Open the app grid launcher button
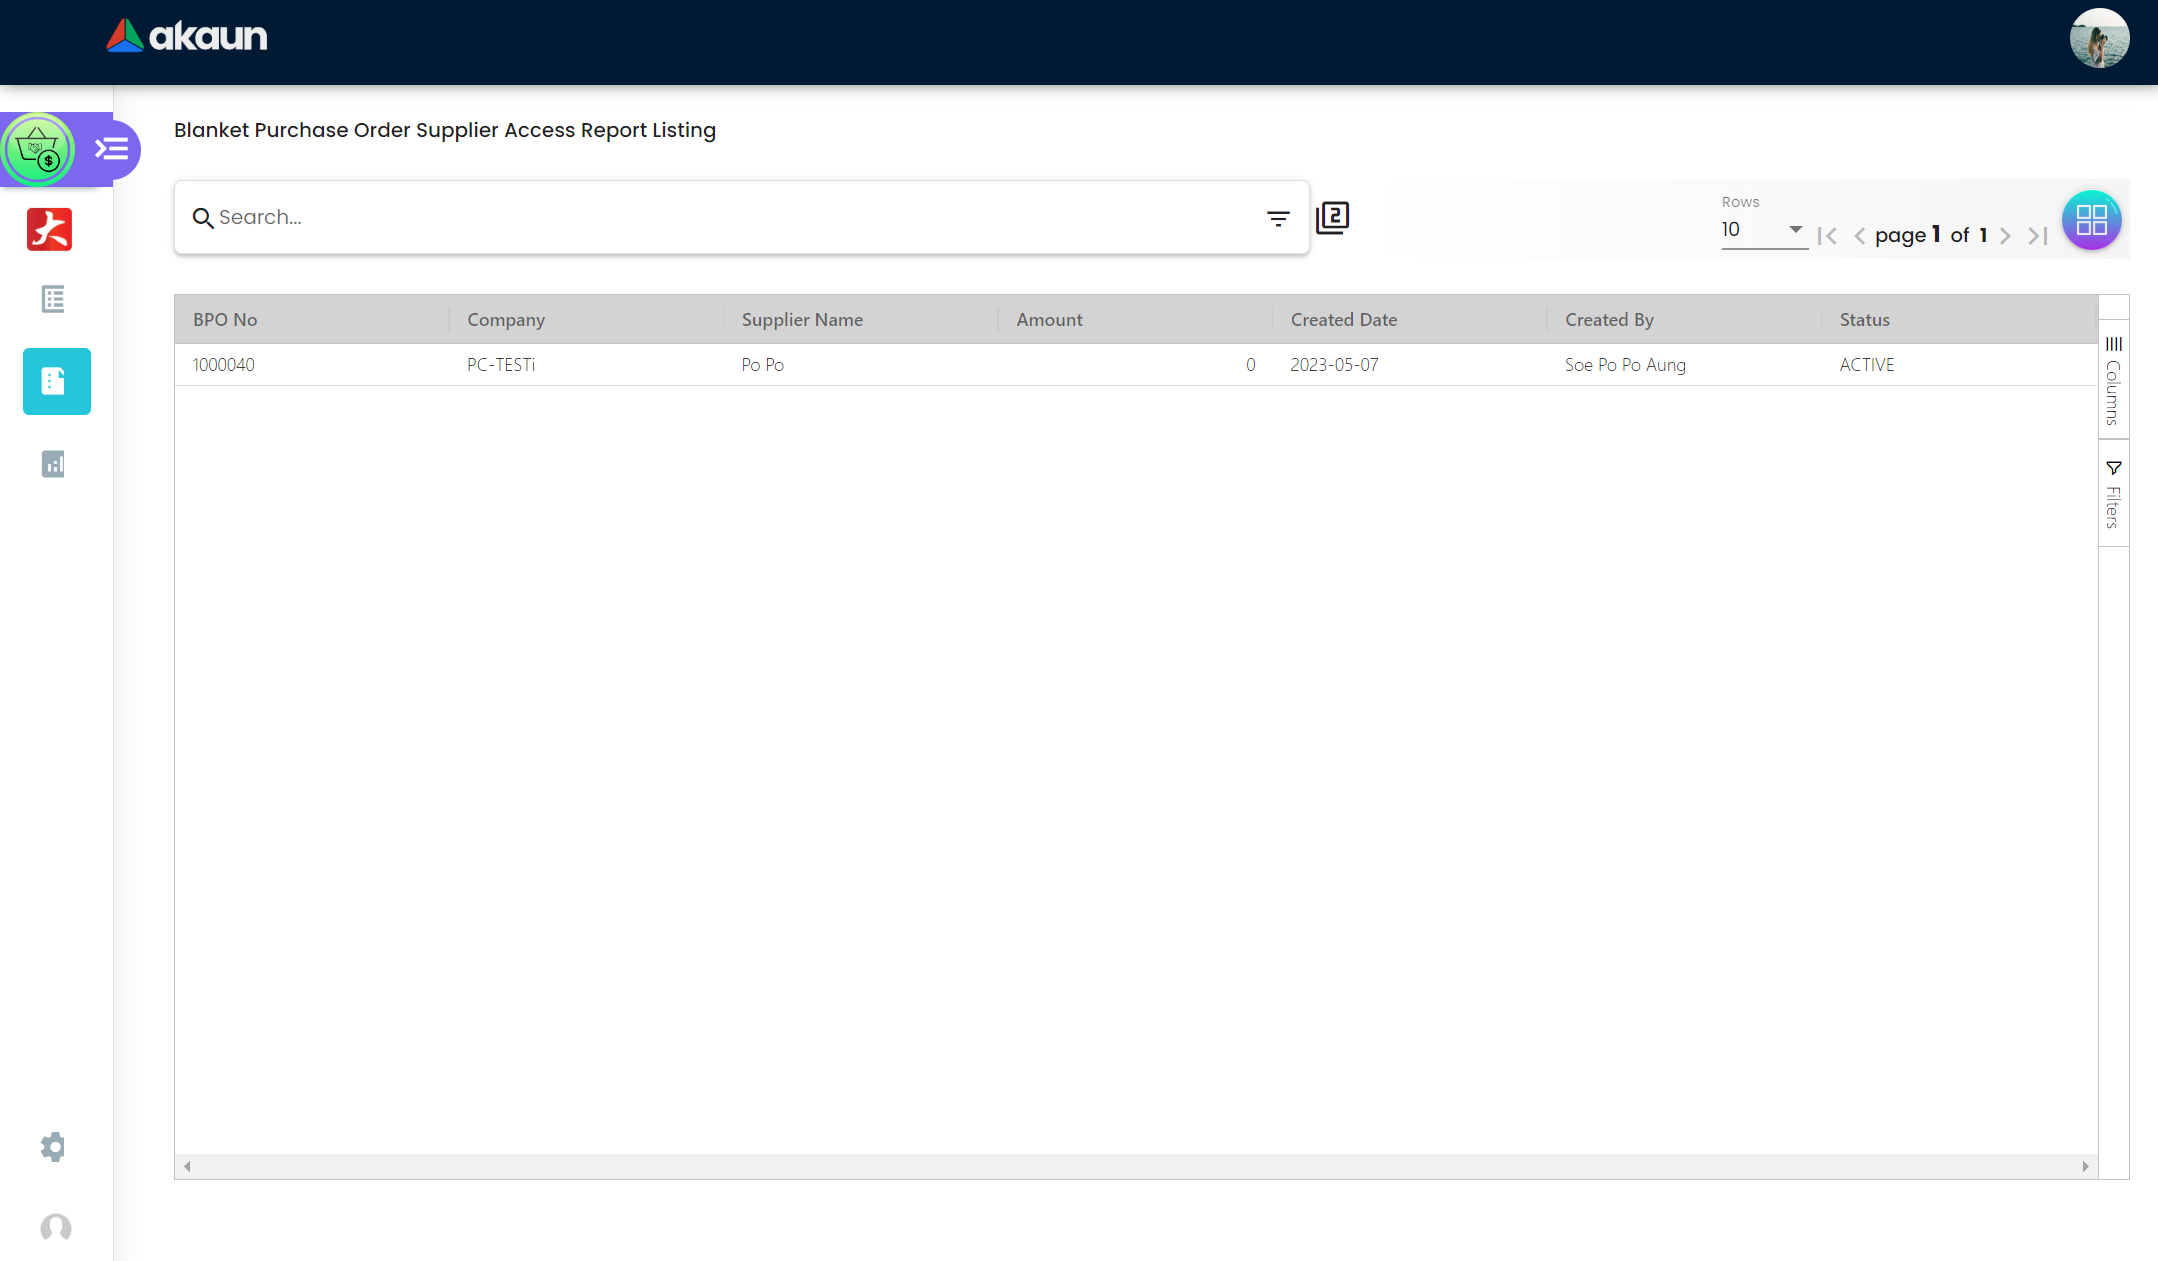The image size is (2158, 1261). (2091, 220)
